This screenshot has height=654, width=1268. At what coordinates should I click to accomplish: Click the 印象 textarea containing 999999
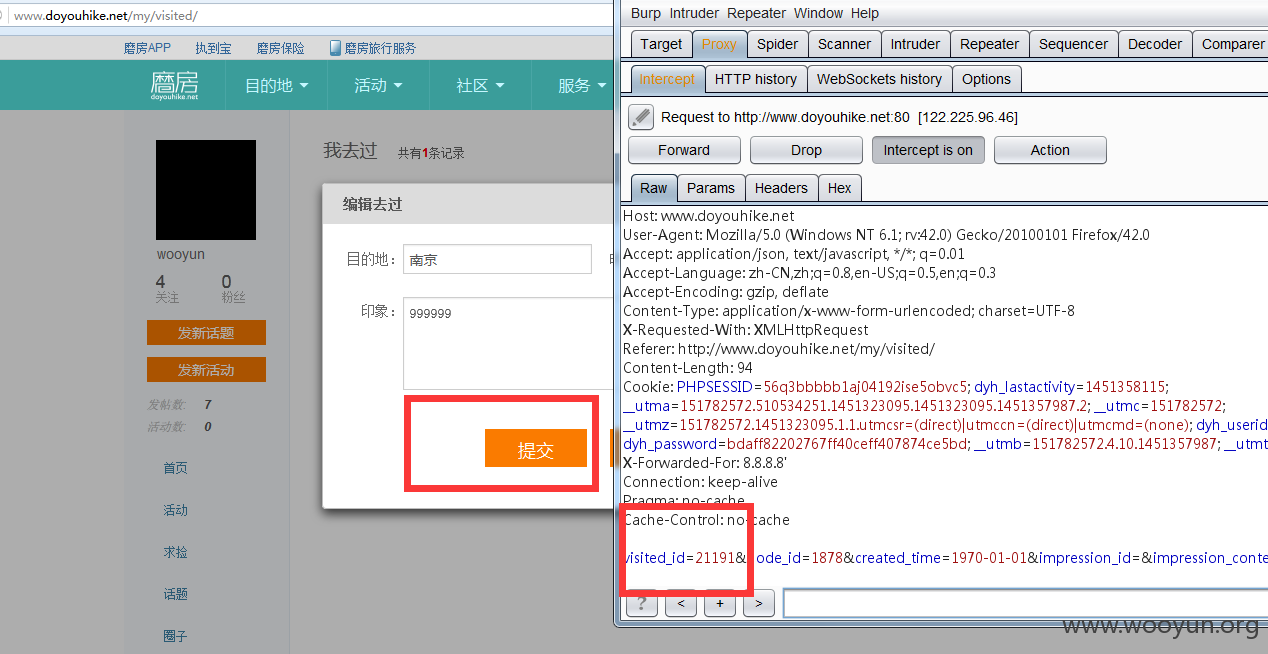coord(507,343)
